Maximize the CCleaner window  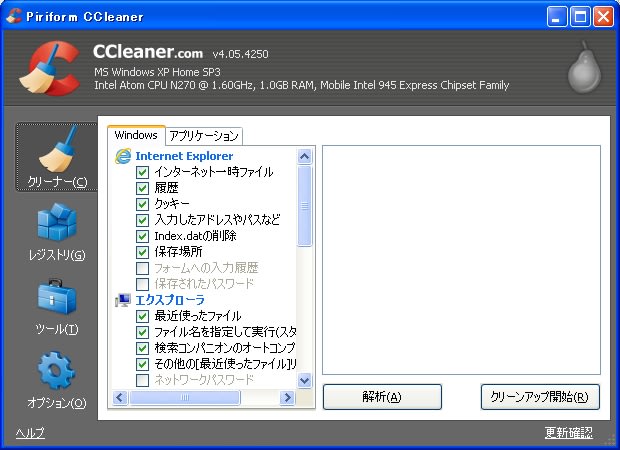pos(580,17)
